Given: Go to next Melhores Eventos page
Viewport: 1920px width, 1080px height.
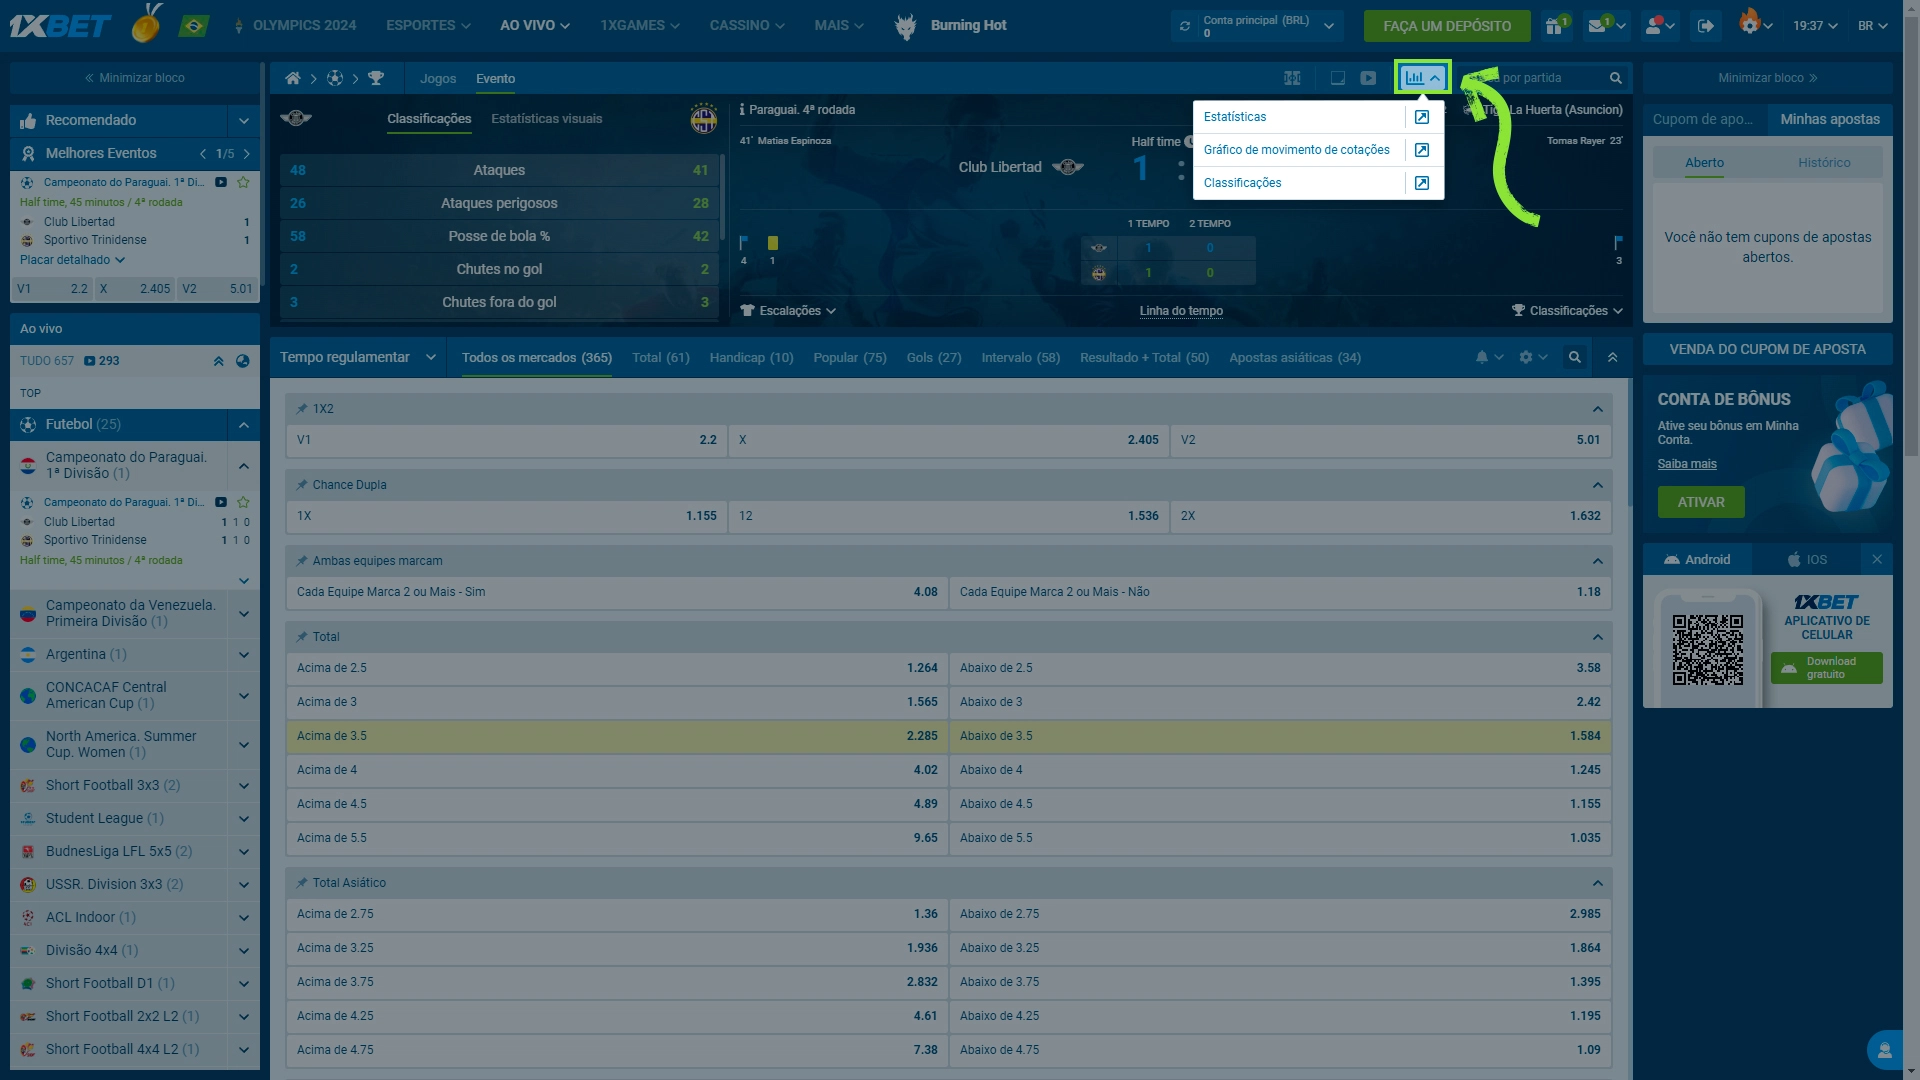Looking at the screenshot, I should (247, 154).
